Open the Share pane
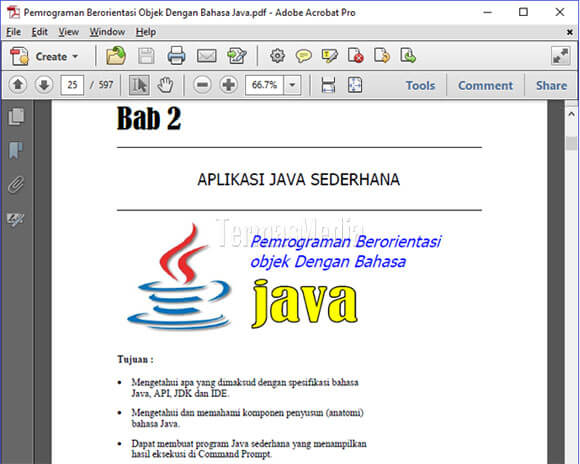The width and height of the screenshot is (580, 464). coord(551,85)
